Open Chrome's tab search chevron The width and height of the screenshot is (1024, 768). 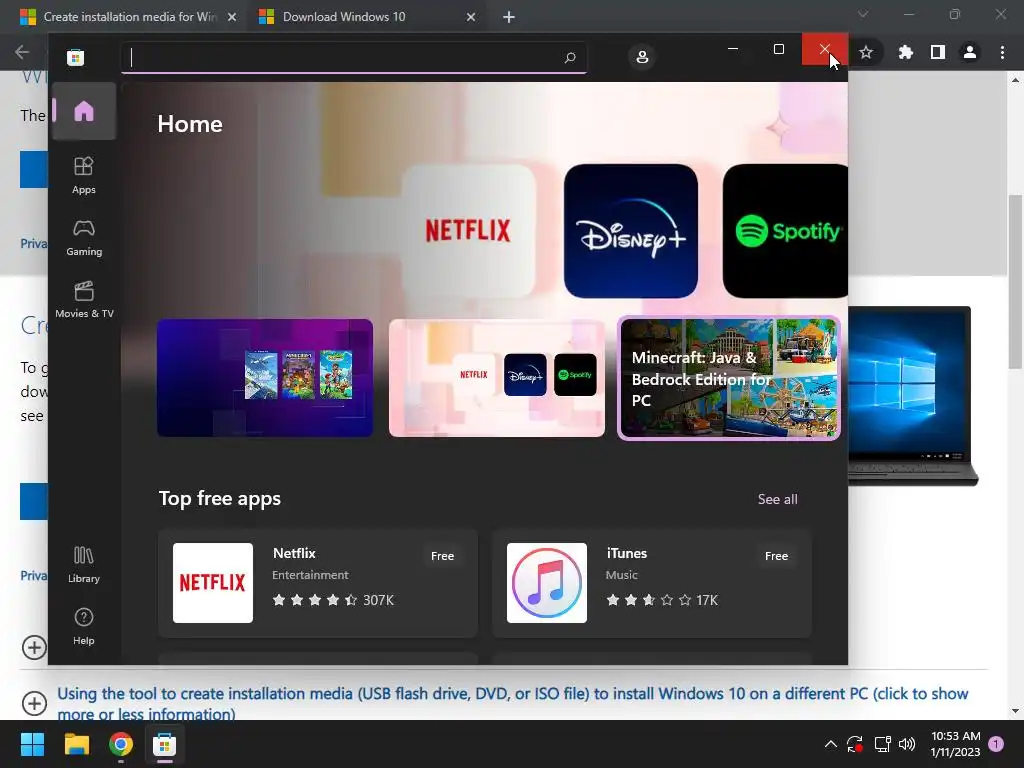(863, 14)
